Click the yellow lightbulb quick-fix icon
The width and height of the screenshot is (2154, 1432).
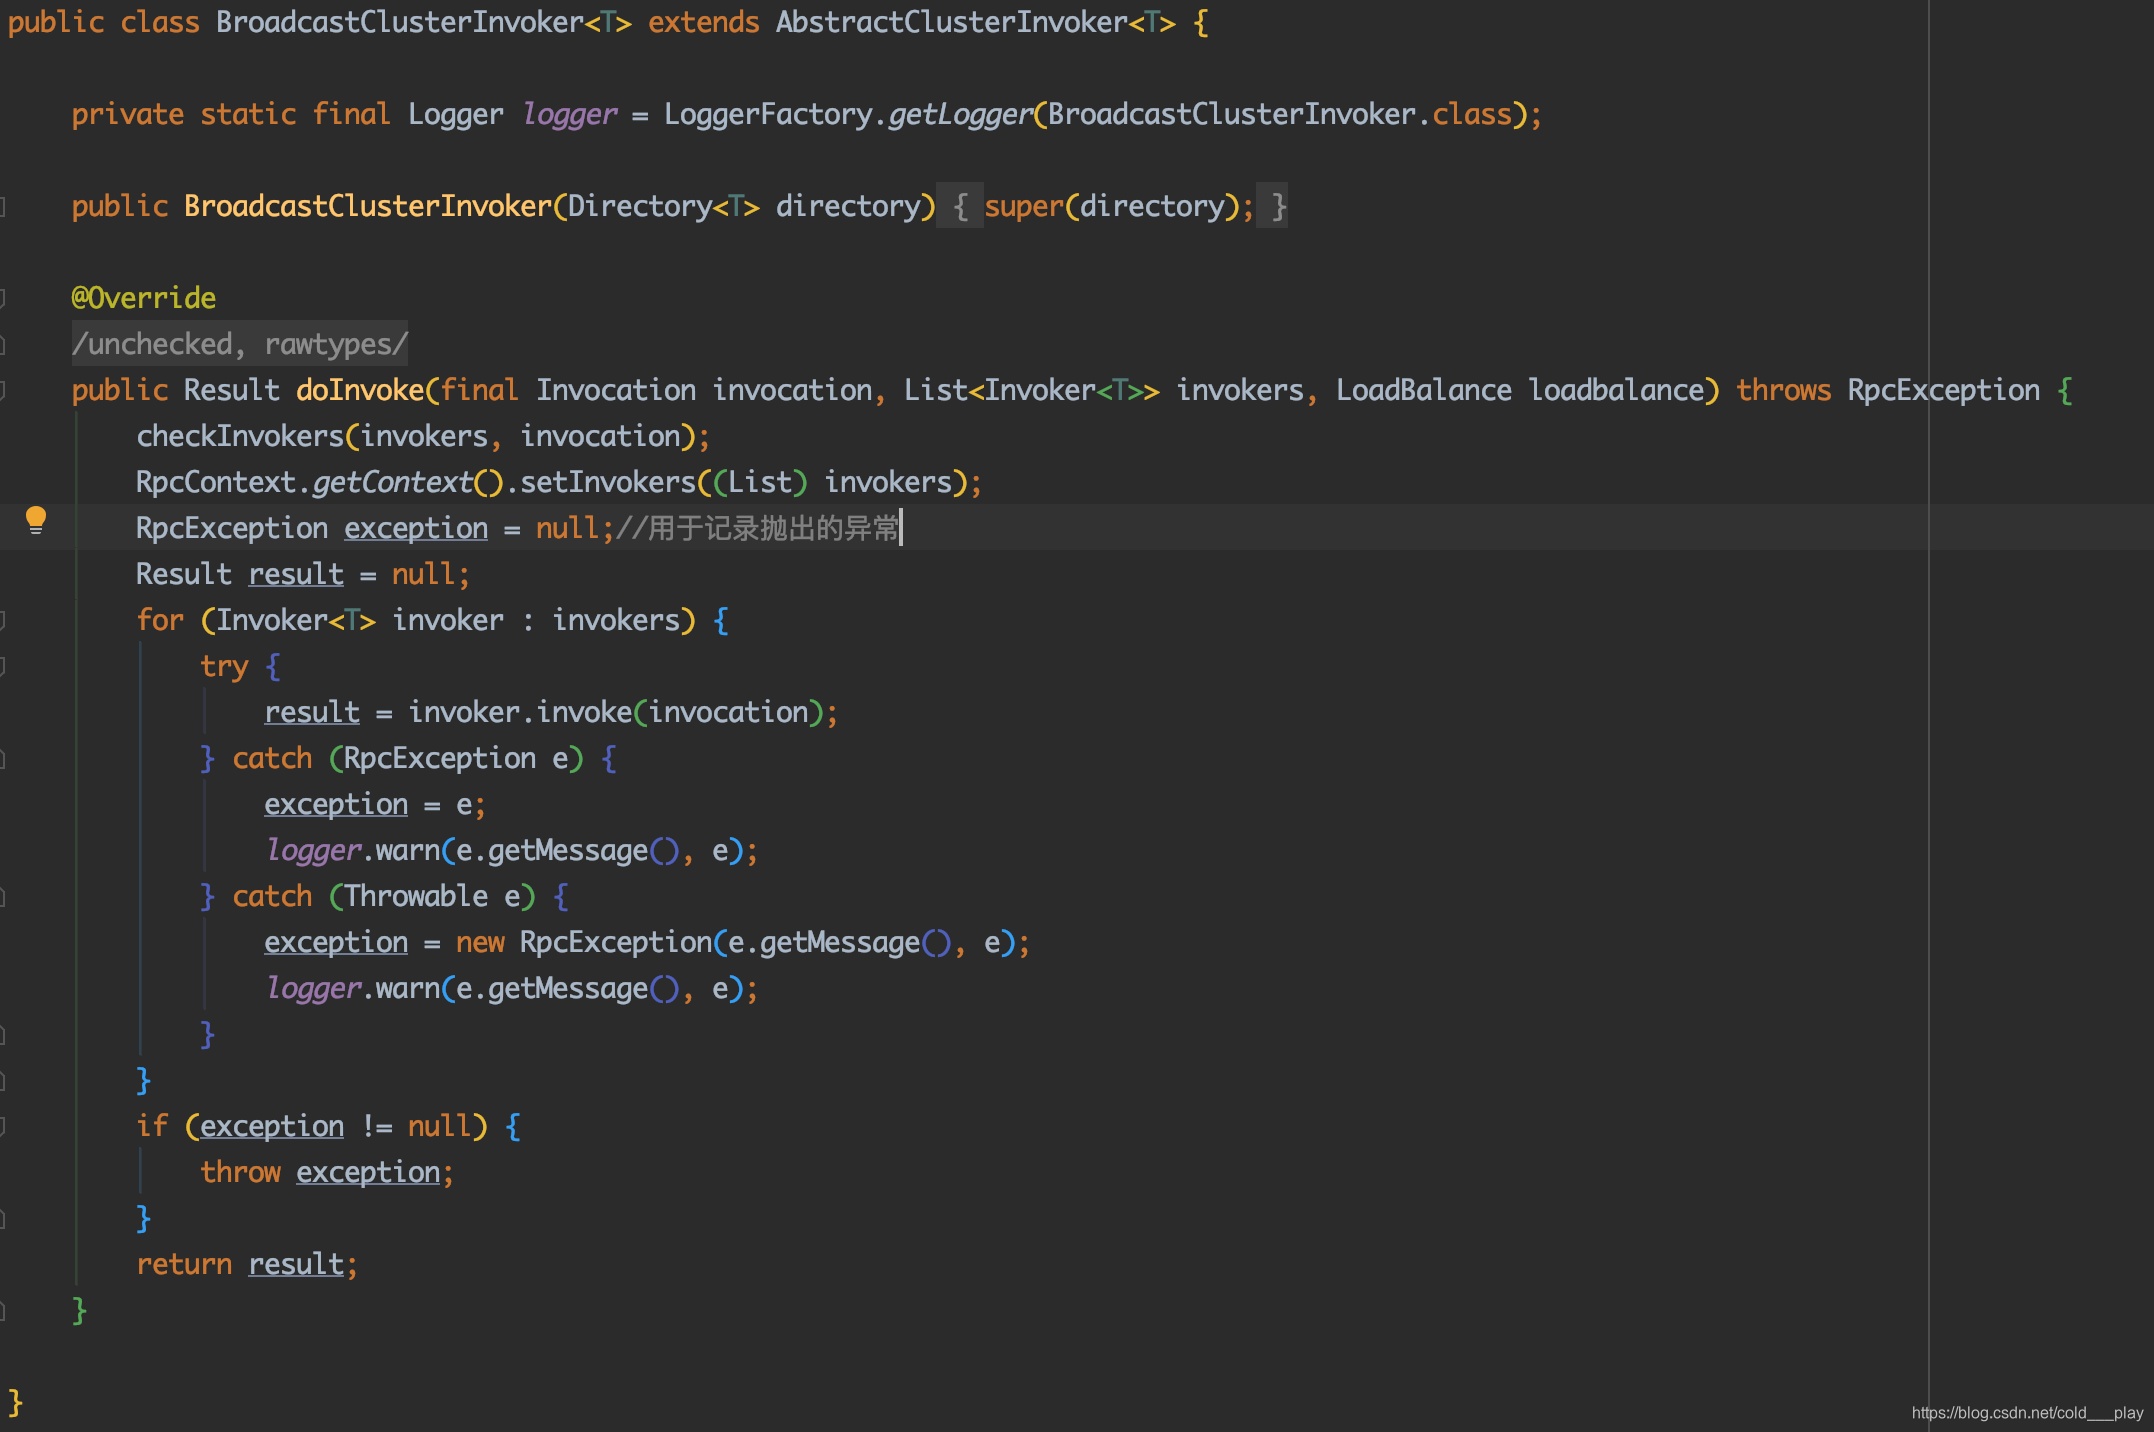click(36, 519)
